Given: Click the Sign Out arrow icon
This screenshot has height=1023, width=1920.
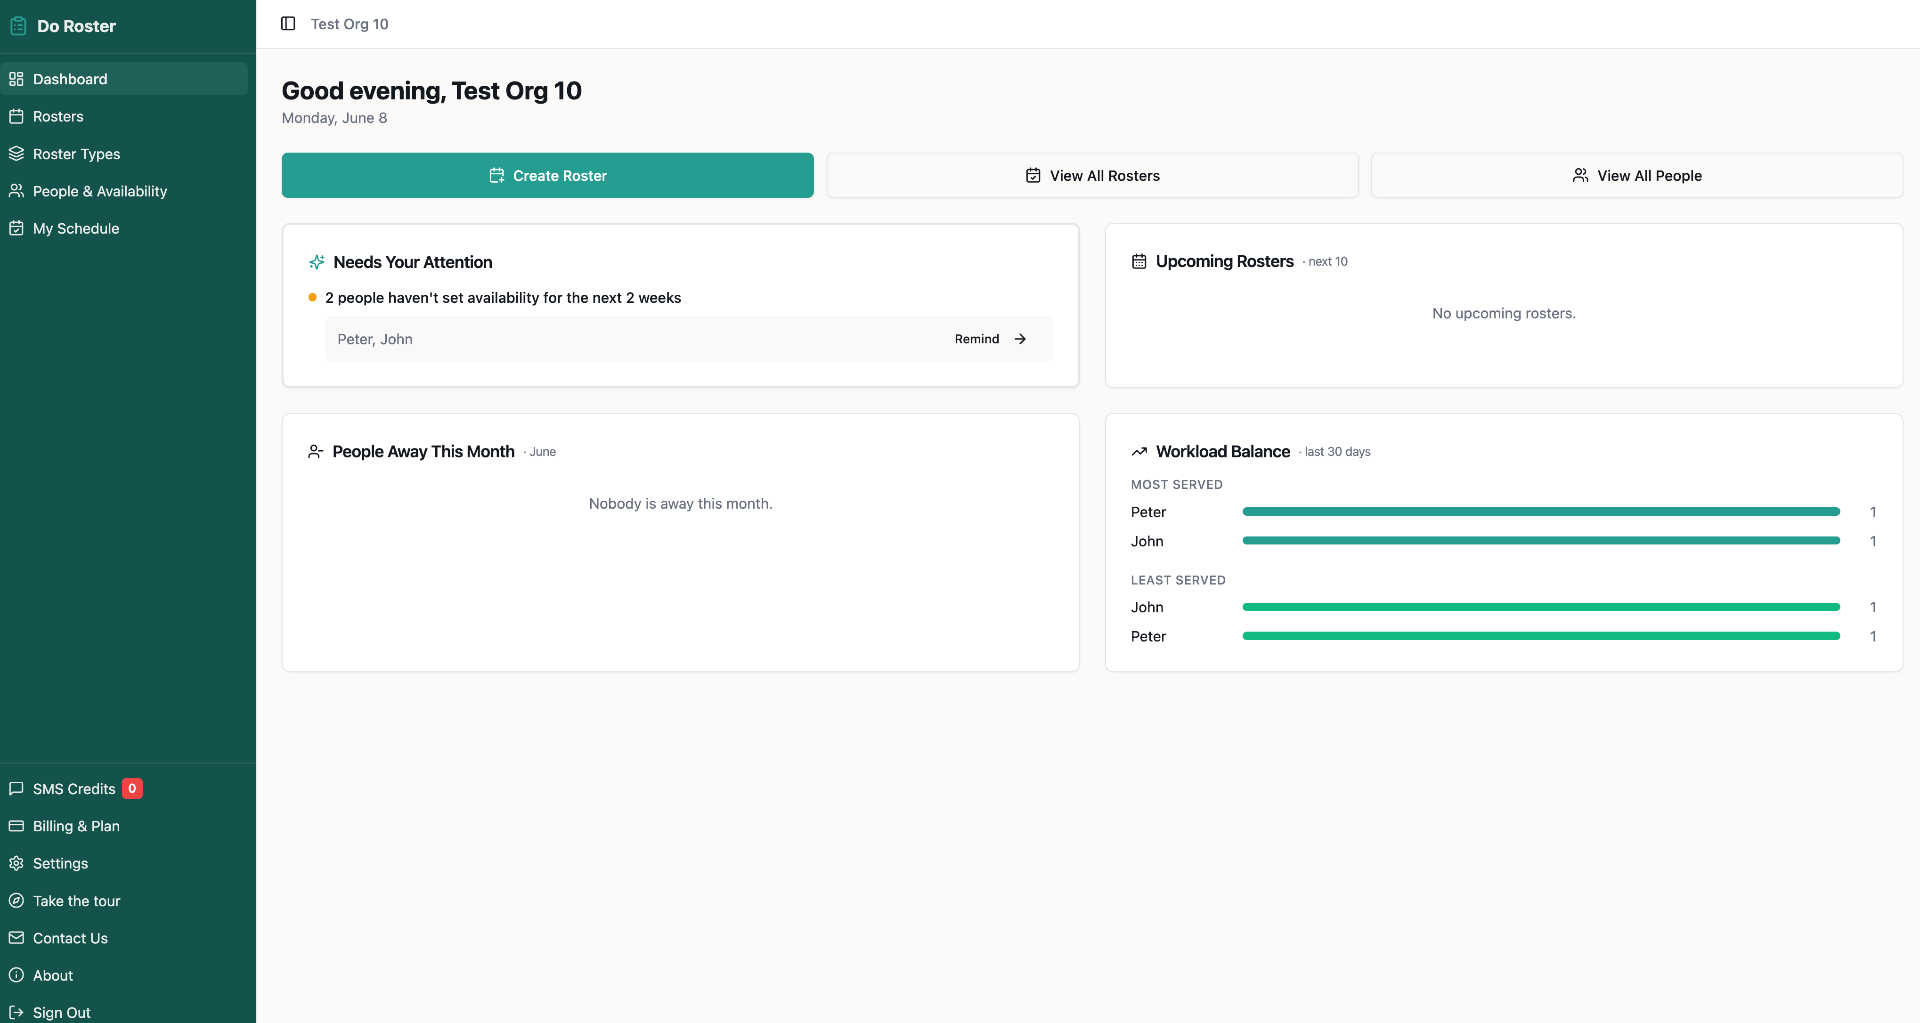Looking at the screenshot, I should pyautogui.click(x=16, y=1012).
